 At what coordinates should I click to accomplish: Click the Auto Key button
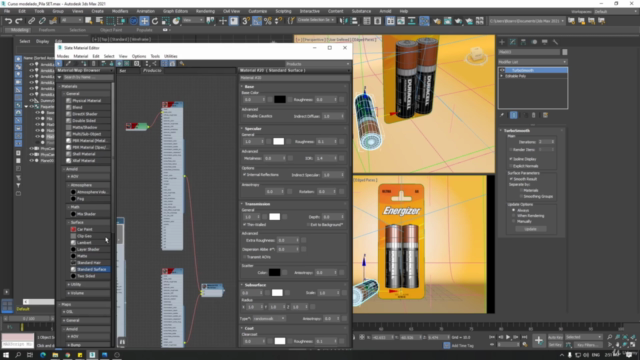555,337
